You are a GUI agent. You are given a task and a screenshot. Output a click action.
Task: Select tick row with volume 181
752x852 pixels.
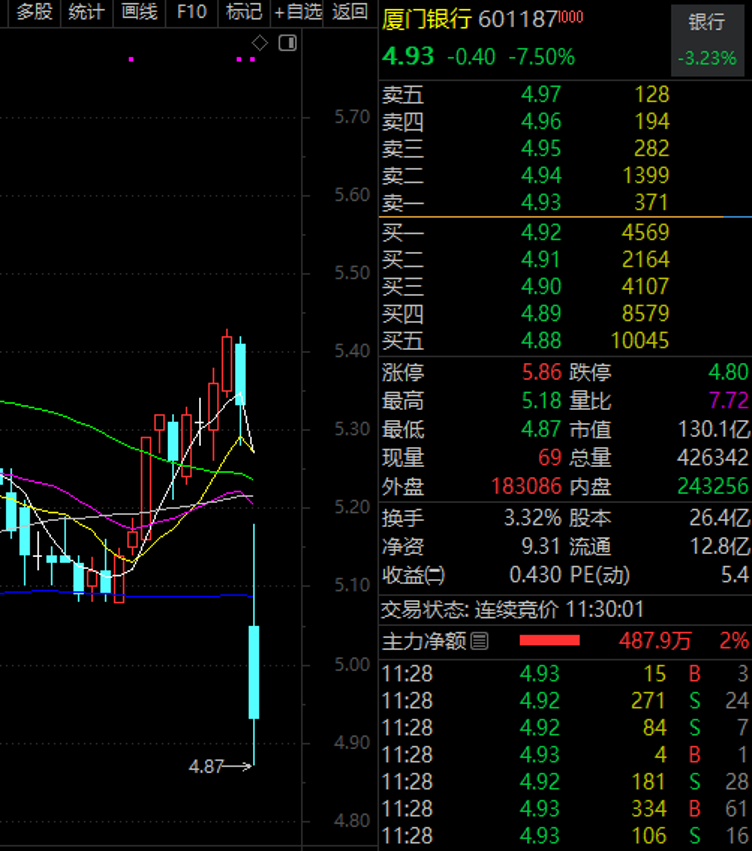click(565, 782)
